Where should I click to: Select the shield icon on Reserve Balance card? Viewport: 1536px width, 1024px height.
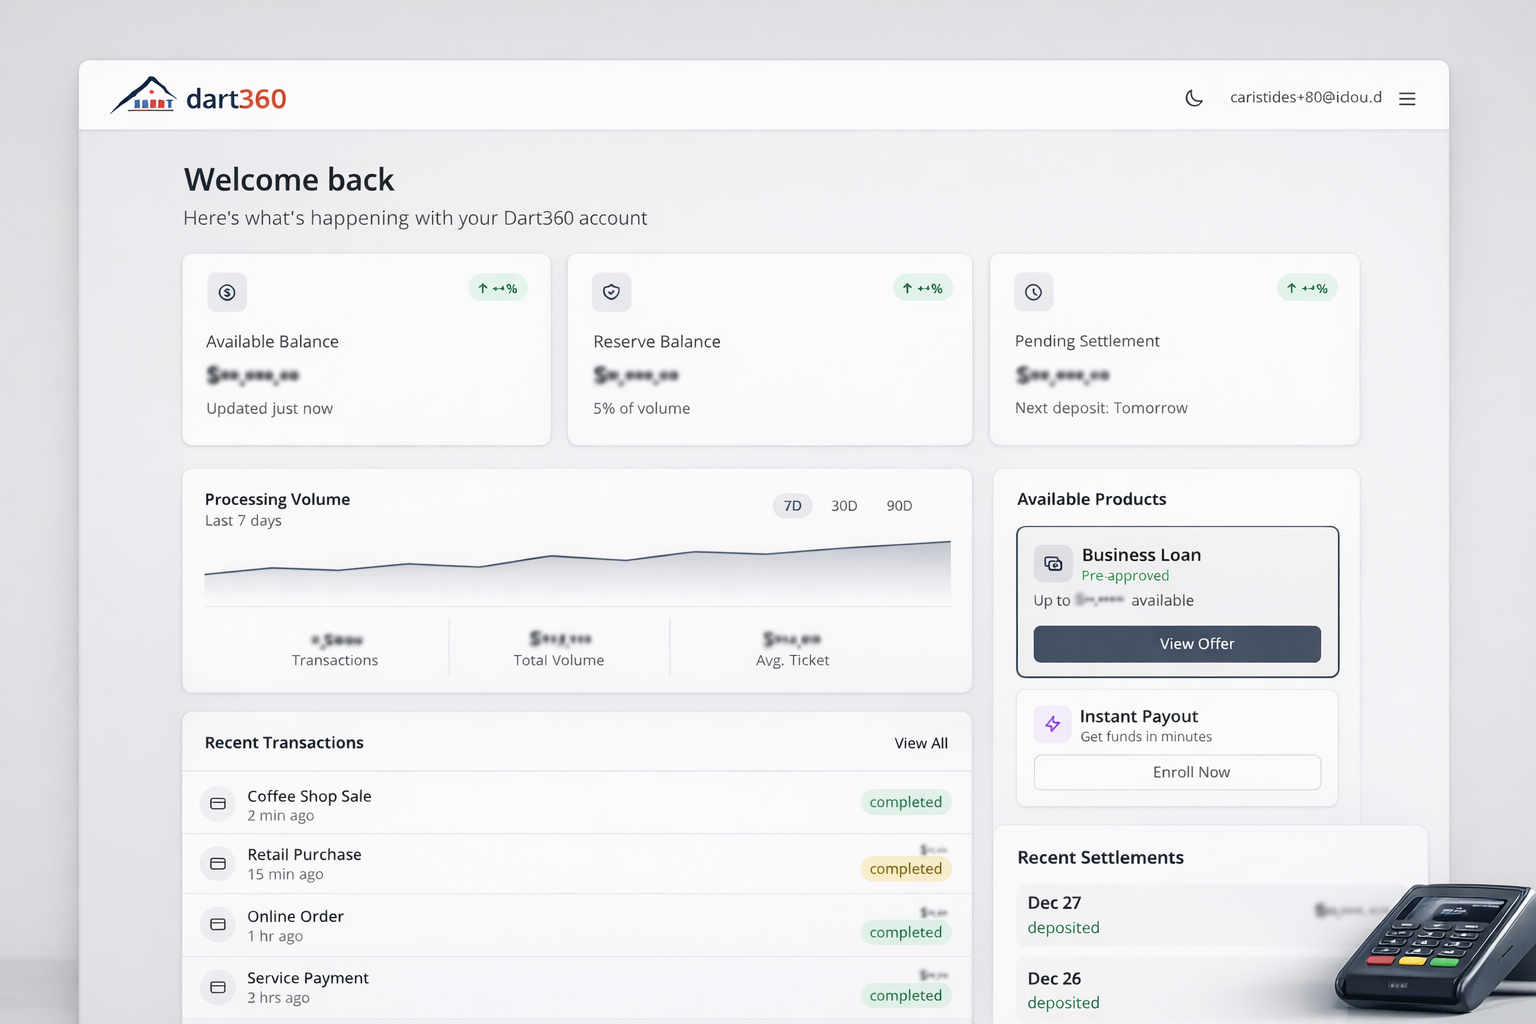[611, 292]
